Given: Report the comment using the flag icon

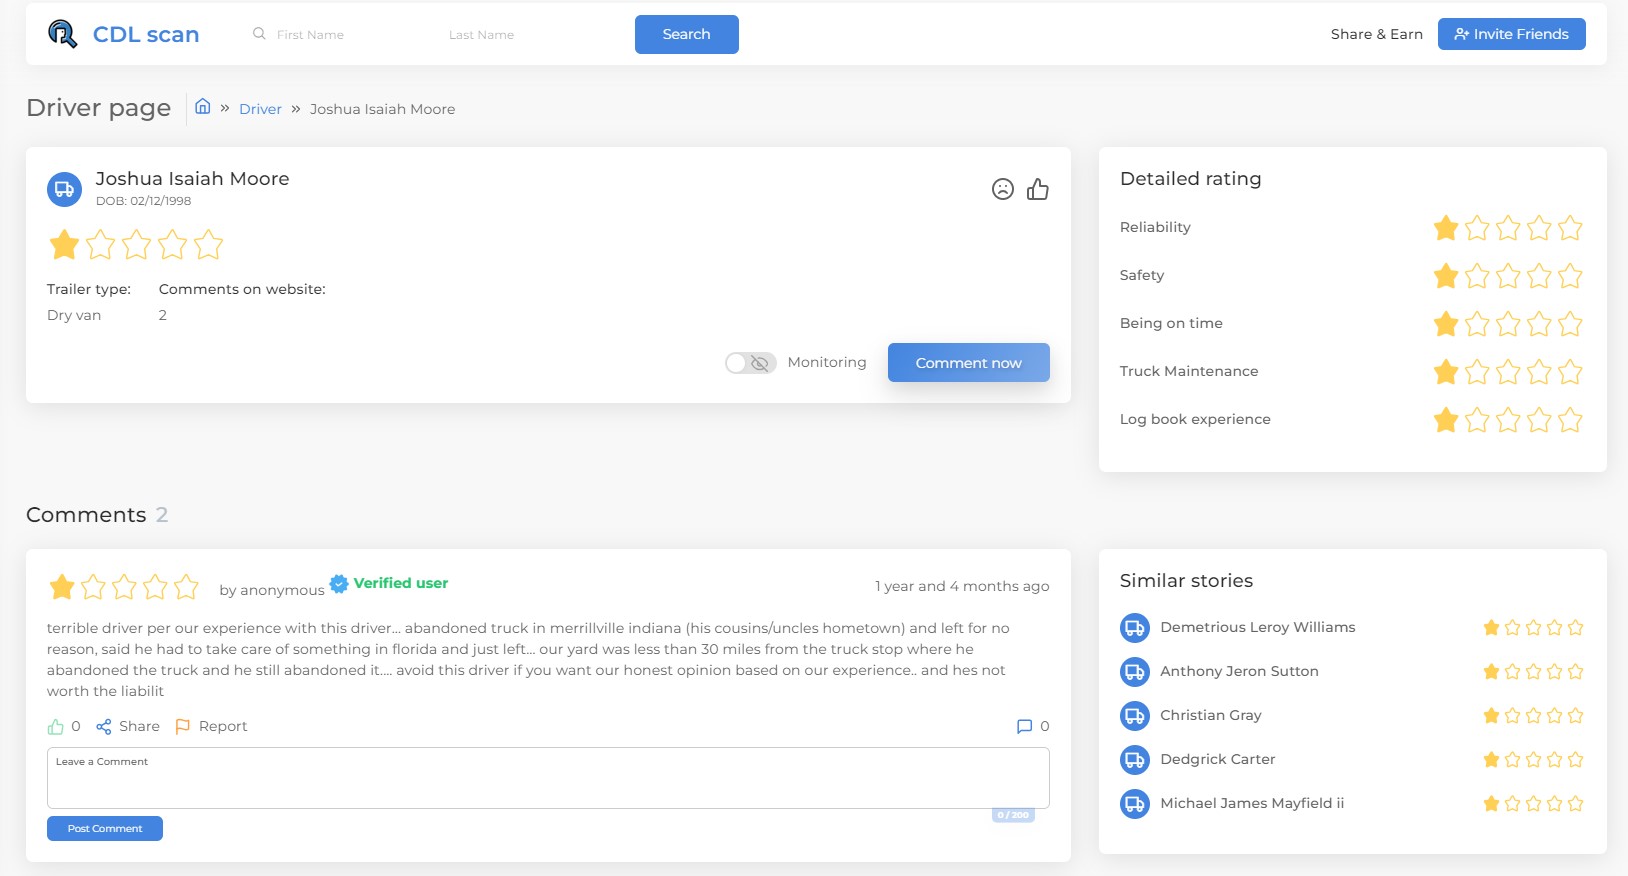Looking at the screenshot, I should [183, 727].
